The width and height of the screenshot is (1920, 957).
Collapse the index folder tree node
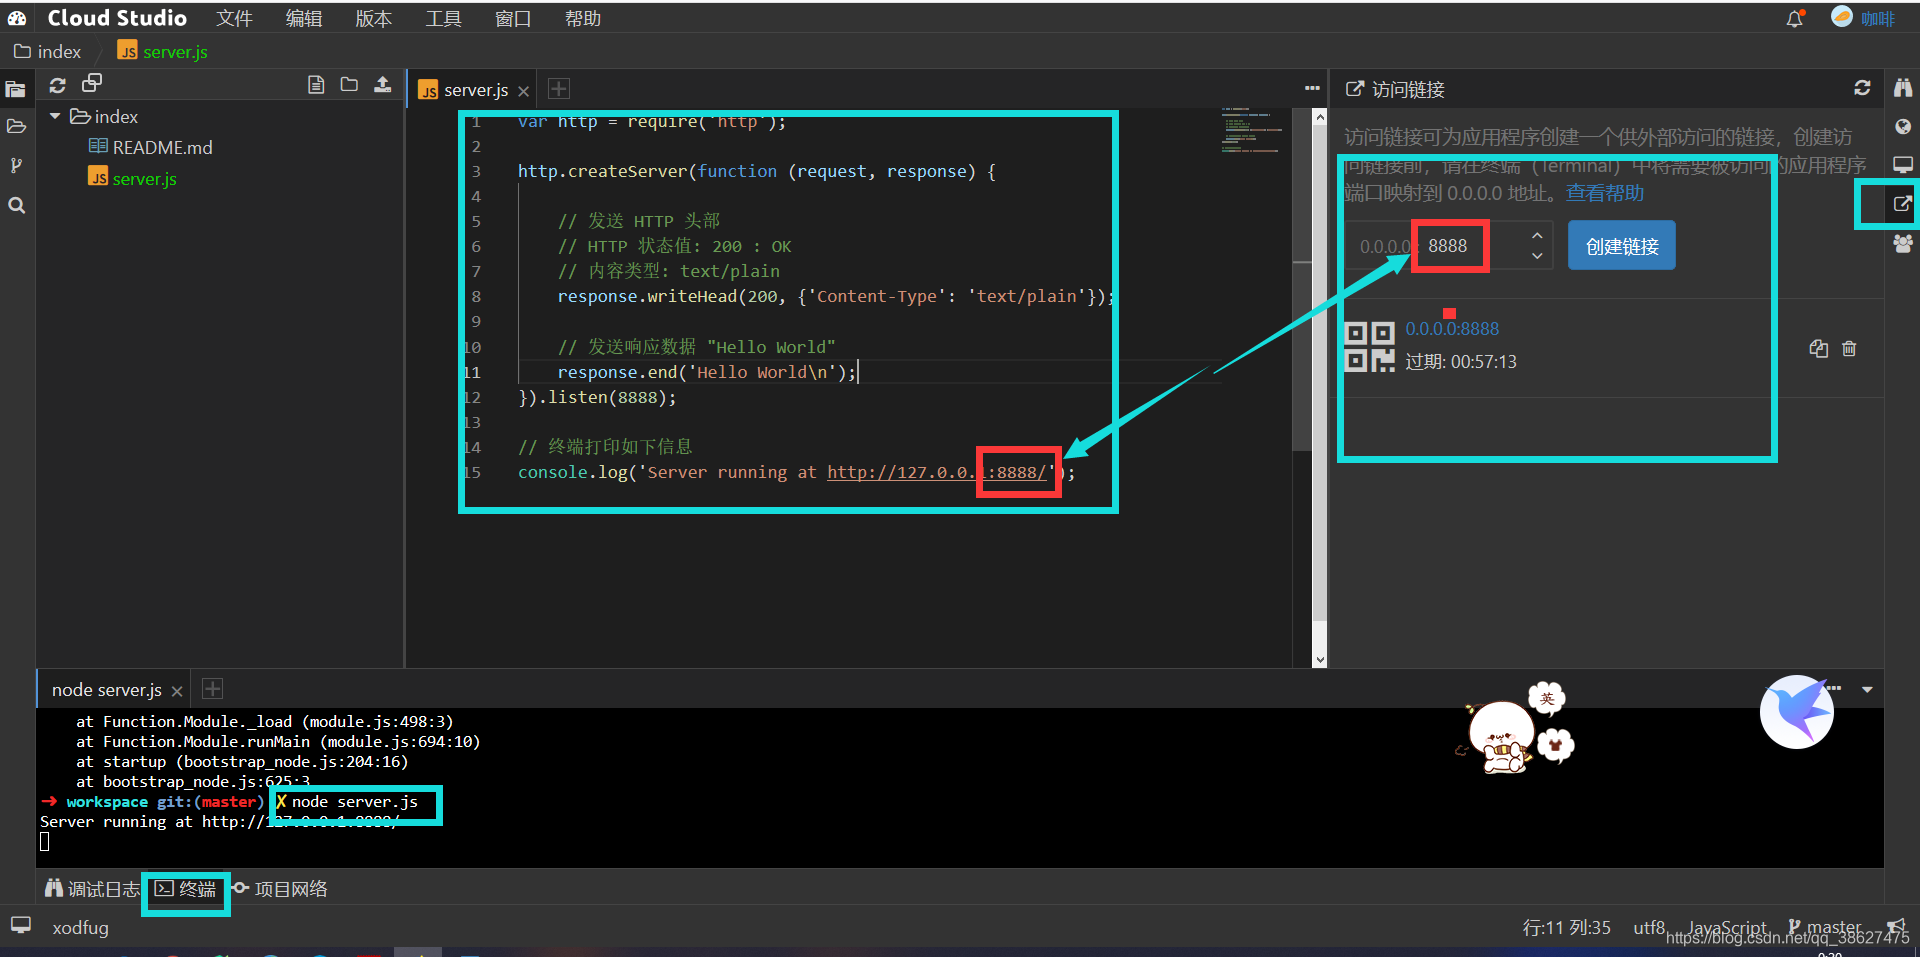[x=55, y=117]
